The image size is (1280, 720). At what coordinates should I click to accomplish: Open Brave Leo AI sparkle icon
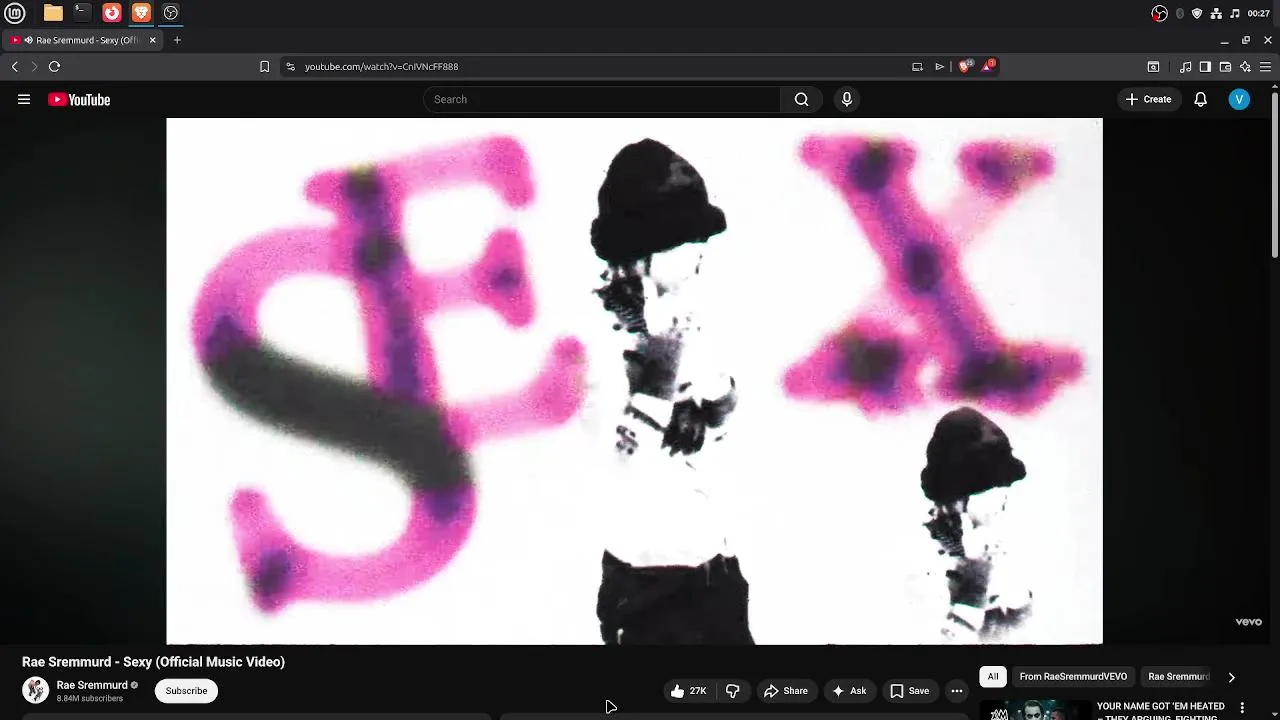1245,67
